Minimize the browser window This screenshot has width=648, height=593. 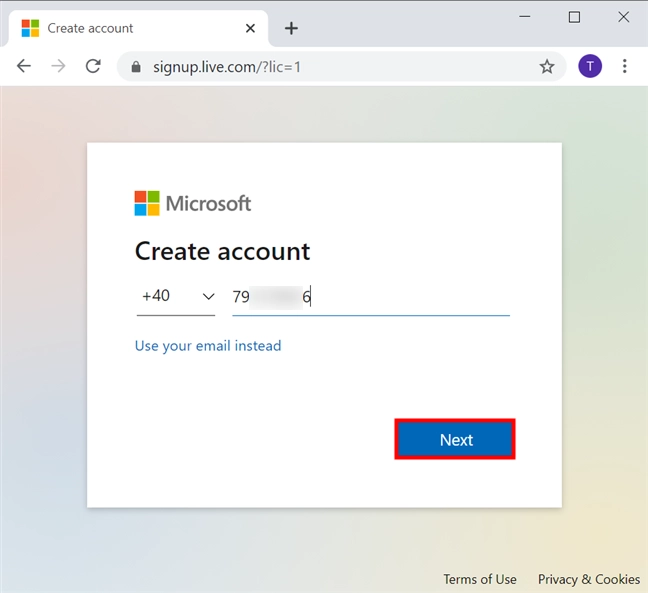click(x=525, y=17)
